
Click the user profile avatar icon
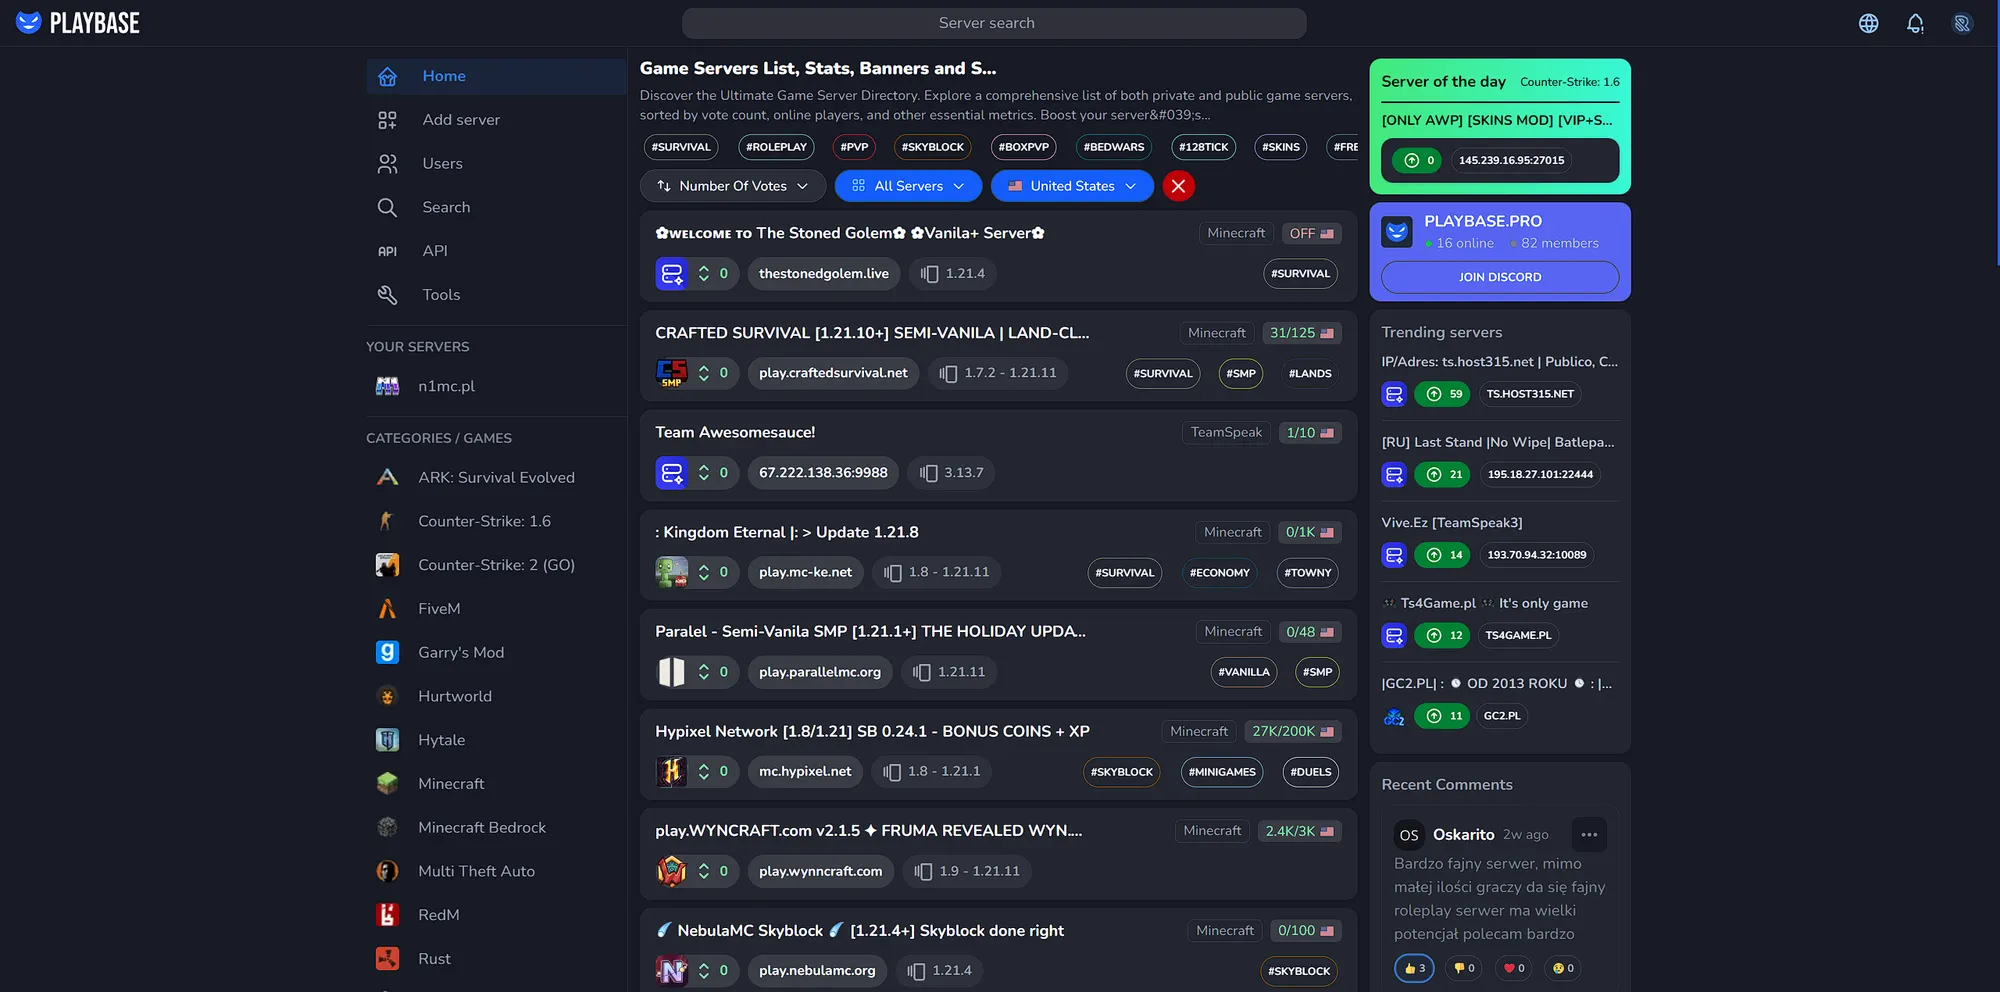click(x=1962, y=23)
